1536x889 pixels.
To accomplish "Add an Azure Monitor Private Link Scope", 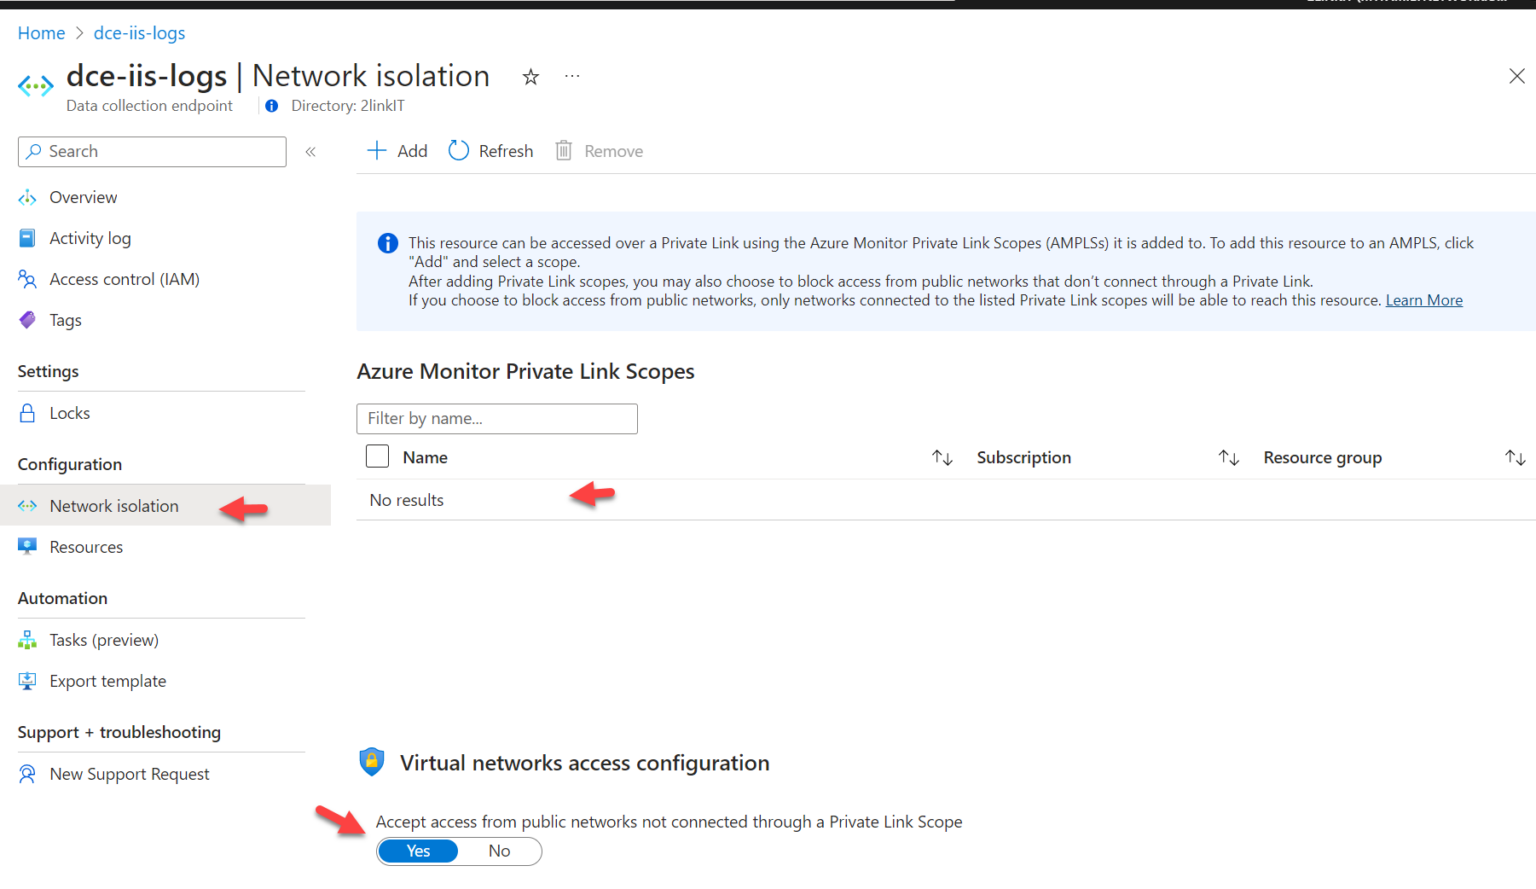I will 397,150.
